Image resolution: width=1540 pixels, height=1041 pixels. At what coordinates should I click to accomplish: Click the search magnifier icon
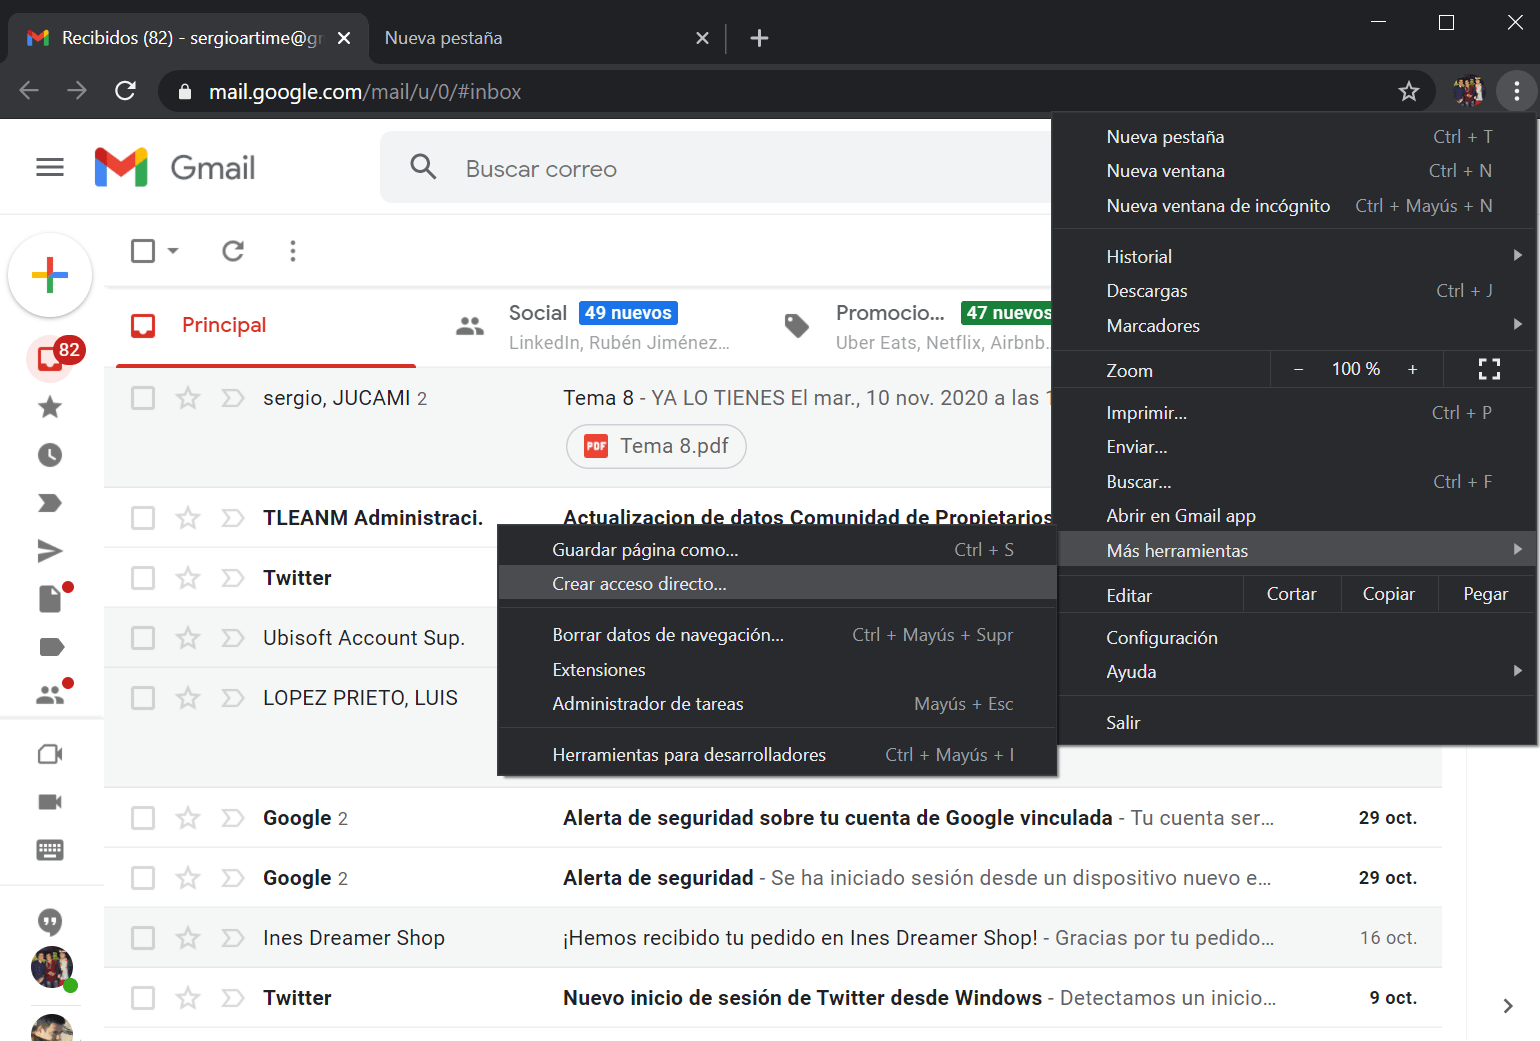(424, 167)
